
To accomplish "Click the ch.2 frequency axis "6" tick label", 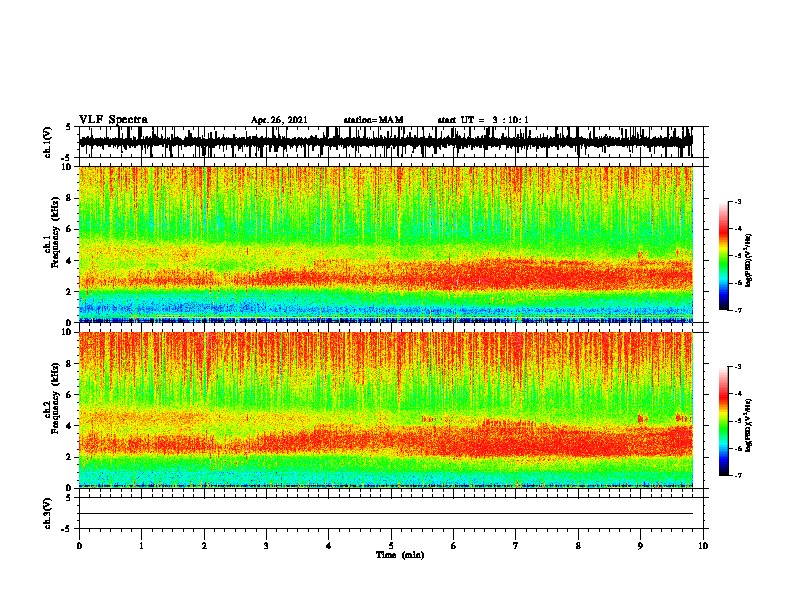I will 70,394.
